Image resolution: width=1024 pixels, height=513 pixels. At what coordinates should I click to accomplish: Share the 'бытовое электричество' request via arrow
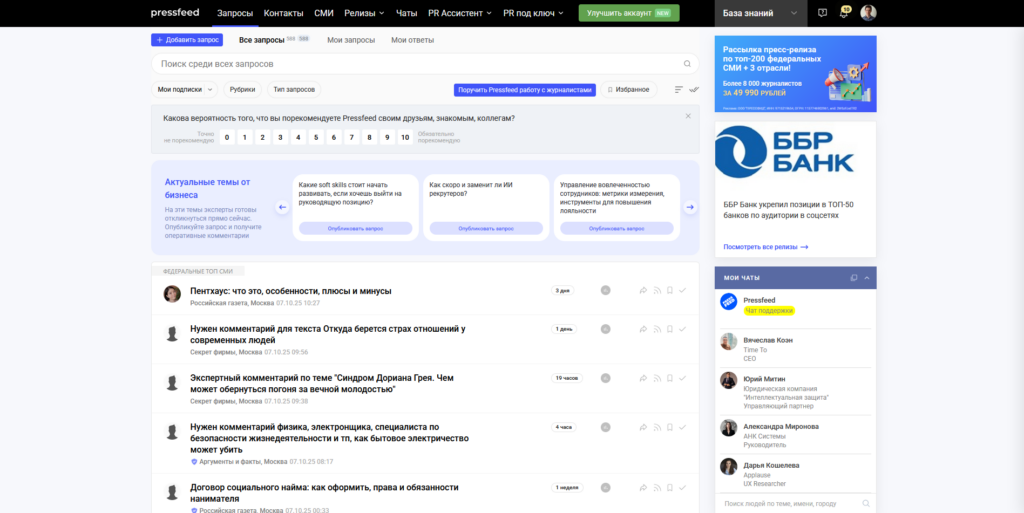point(643,428)
